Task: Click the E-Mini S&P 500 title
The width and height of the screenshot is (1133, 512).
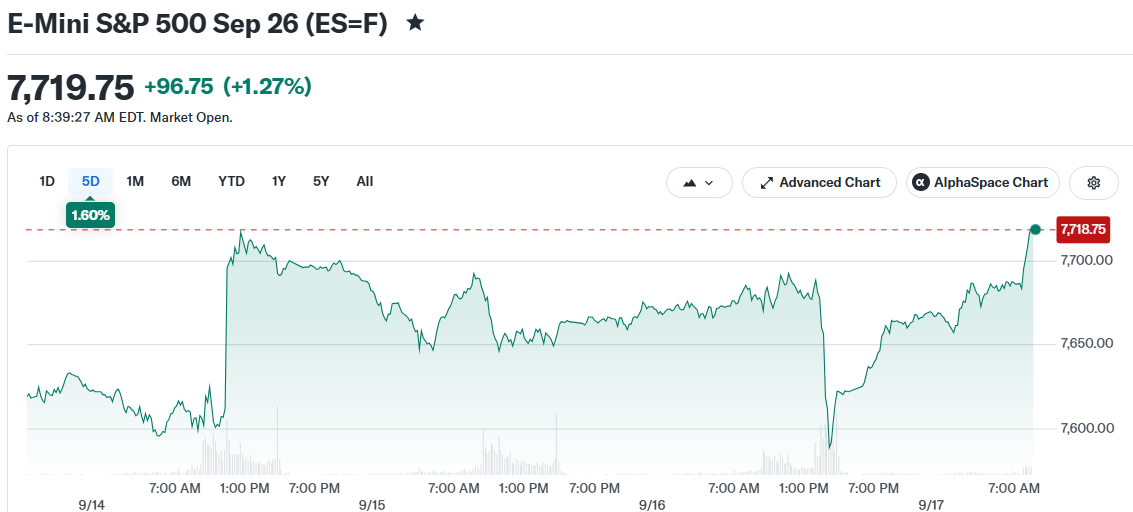Action: pyautogui.click(x=198, y=23)
